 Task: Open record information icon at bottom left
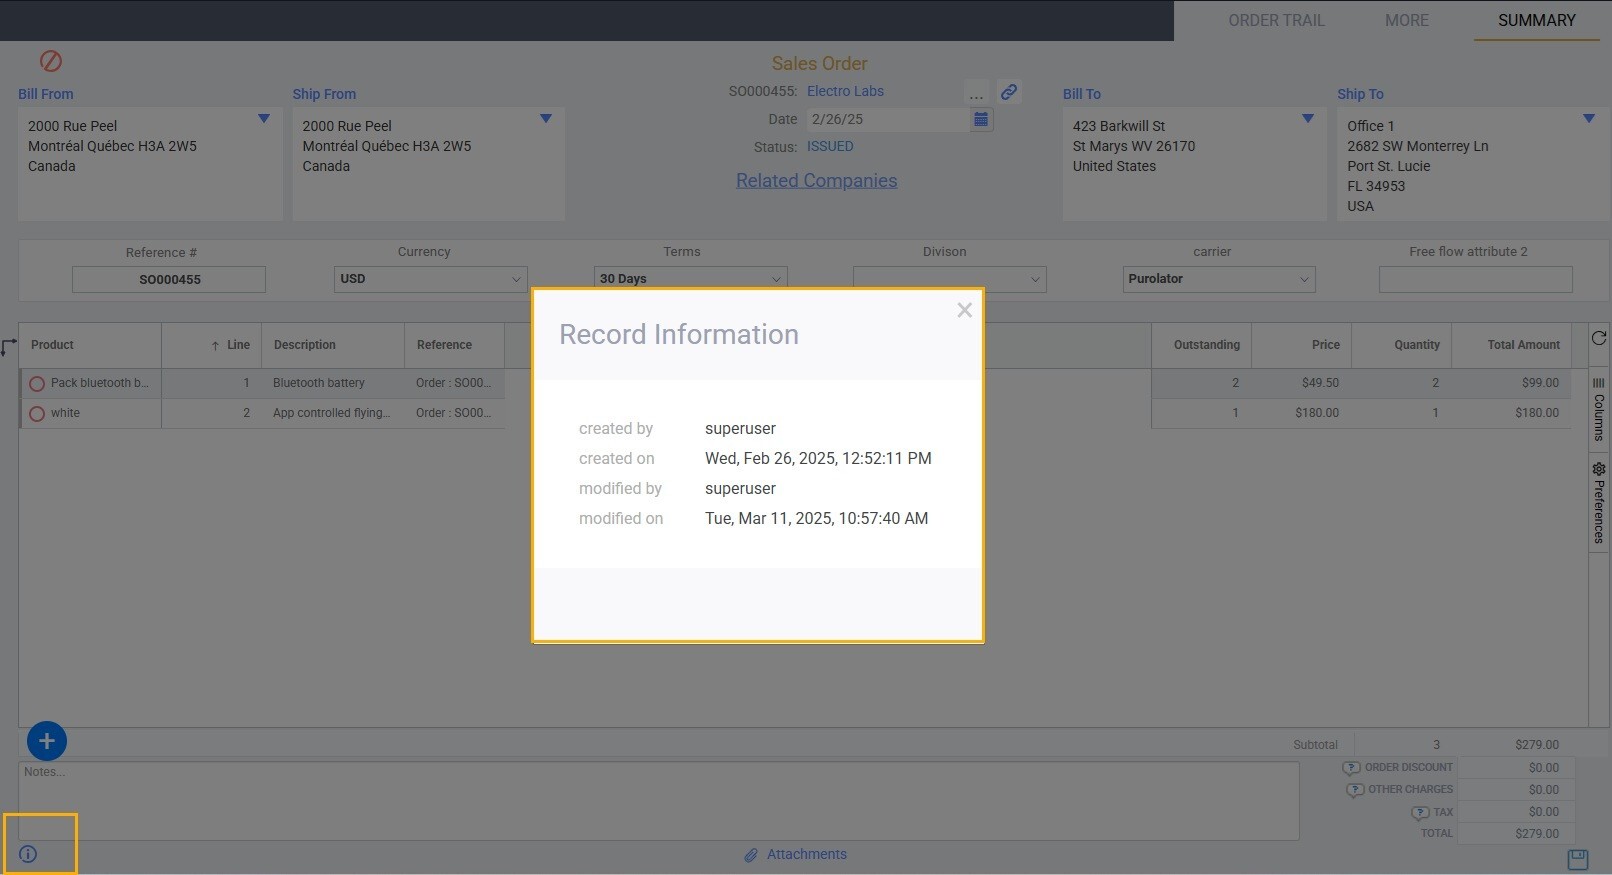28,854
